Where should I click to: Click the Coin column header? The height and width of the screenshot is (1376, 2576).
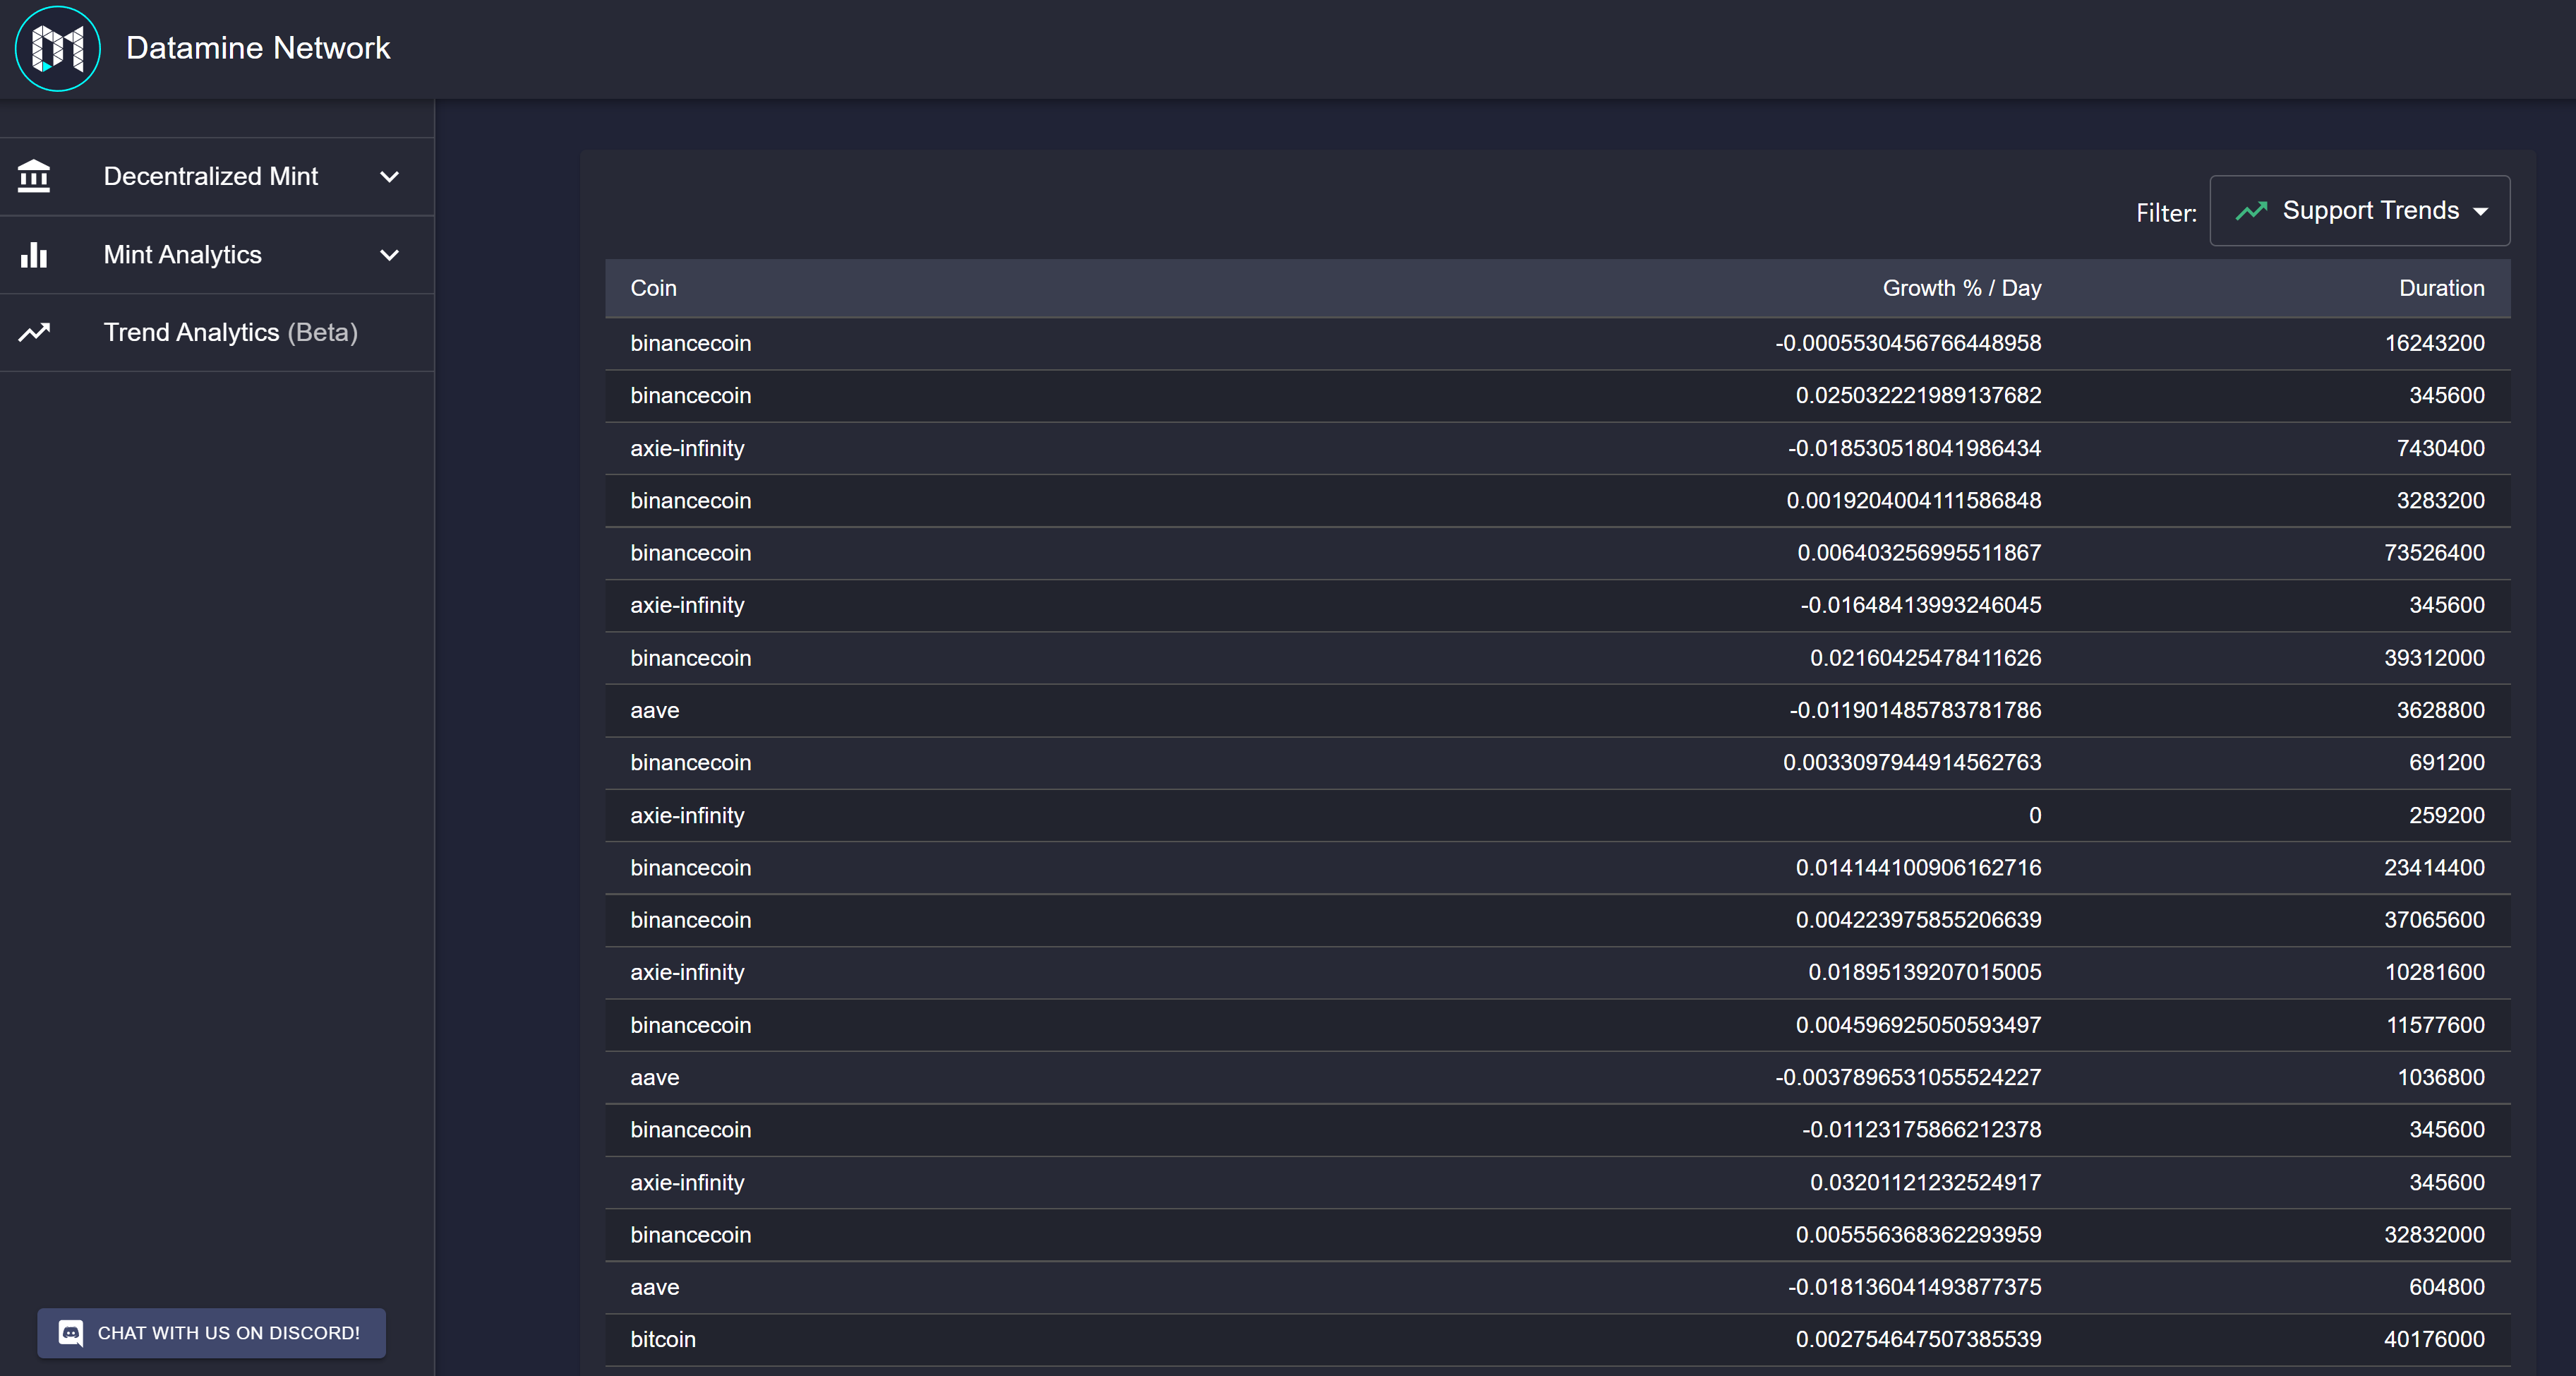pos(653,288)
